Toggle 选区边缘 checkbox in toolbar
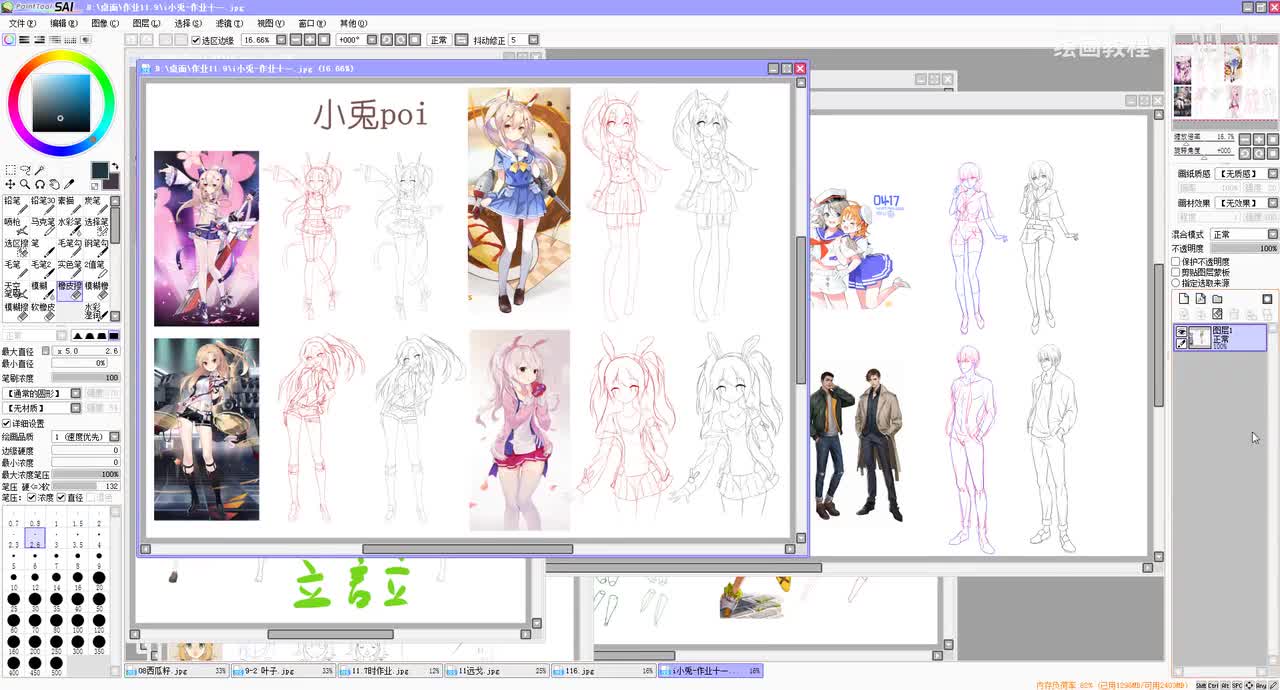 (x=195, y=40)
